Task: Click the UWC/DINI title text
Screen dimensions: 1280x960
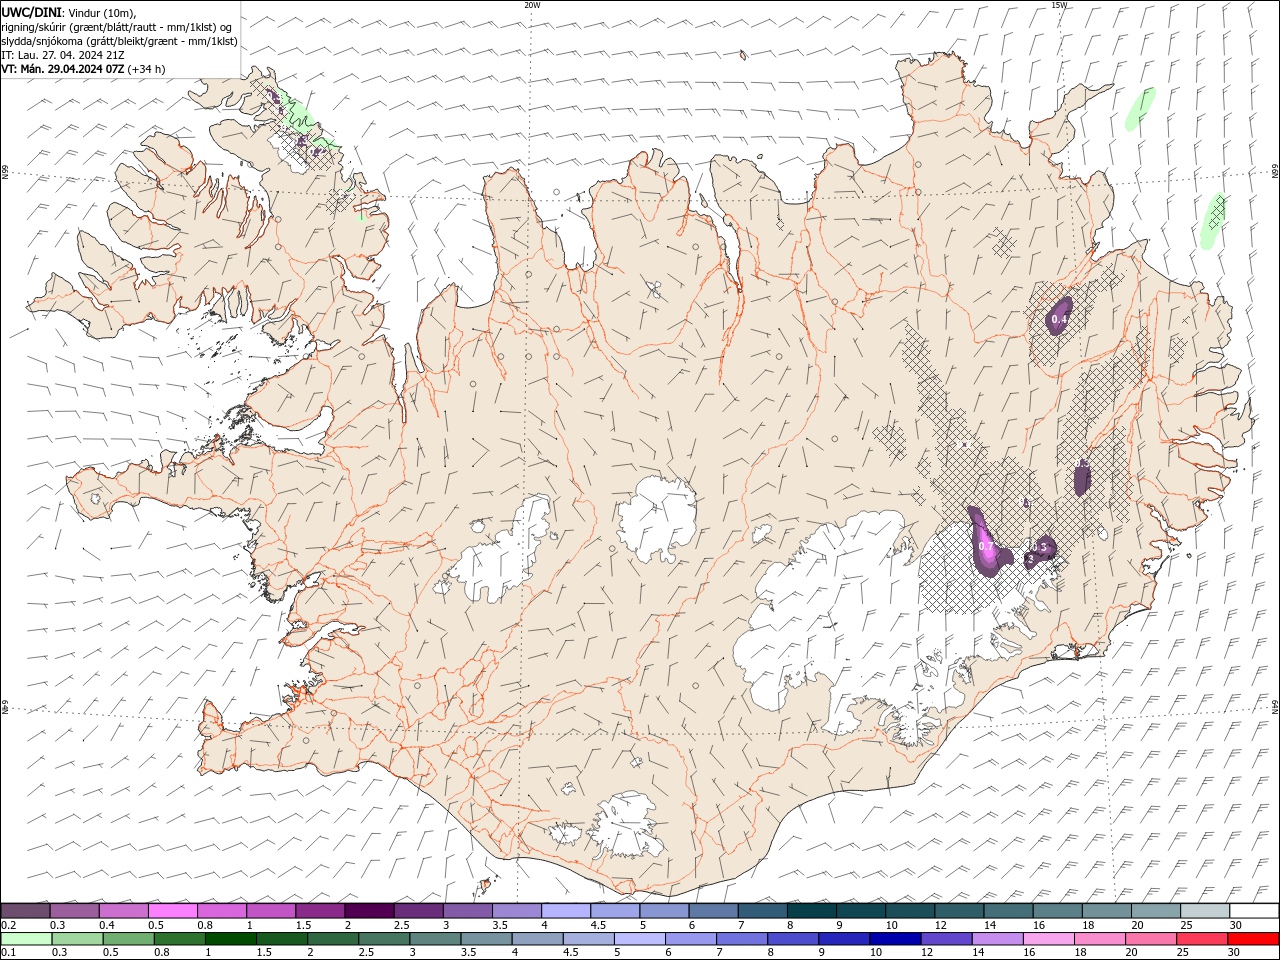Action: (x=29, y=12)
